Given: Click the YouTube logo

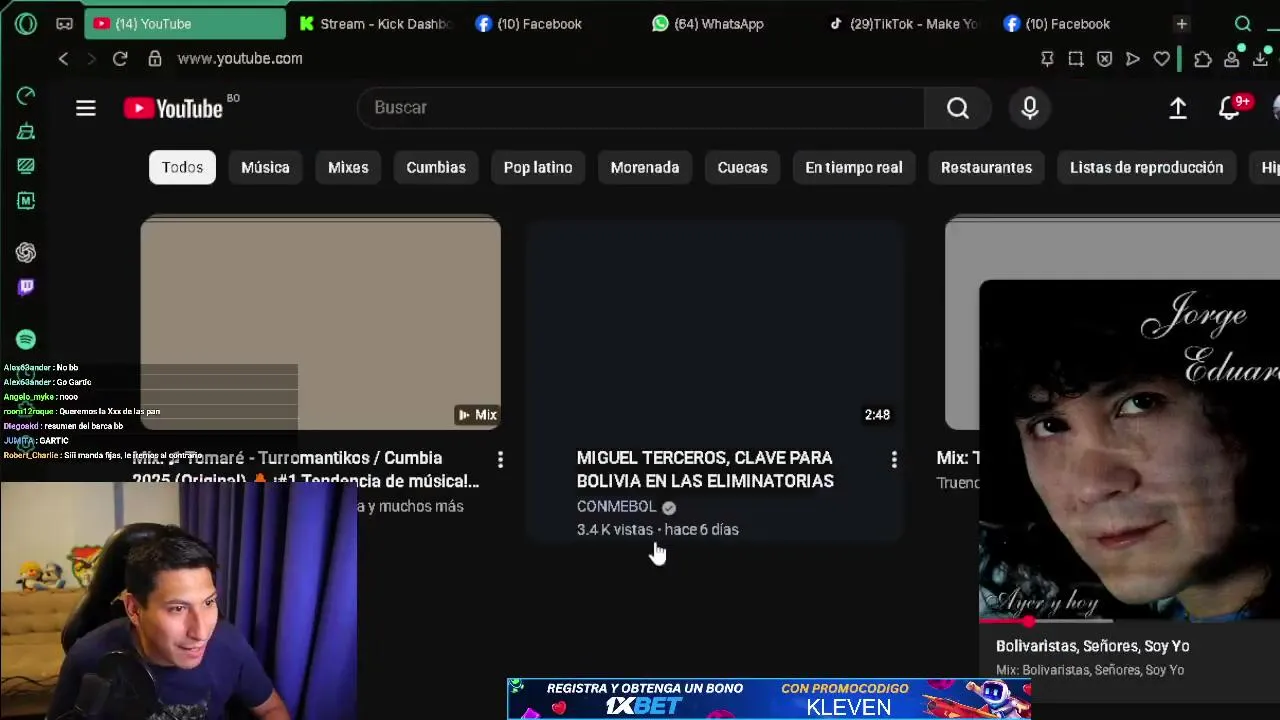Looking at the screenshot, I should click(173, 108).
